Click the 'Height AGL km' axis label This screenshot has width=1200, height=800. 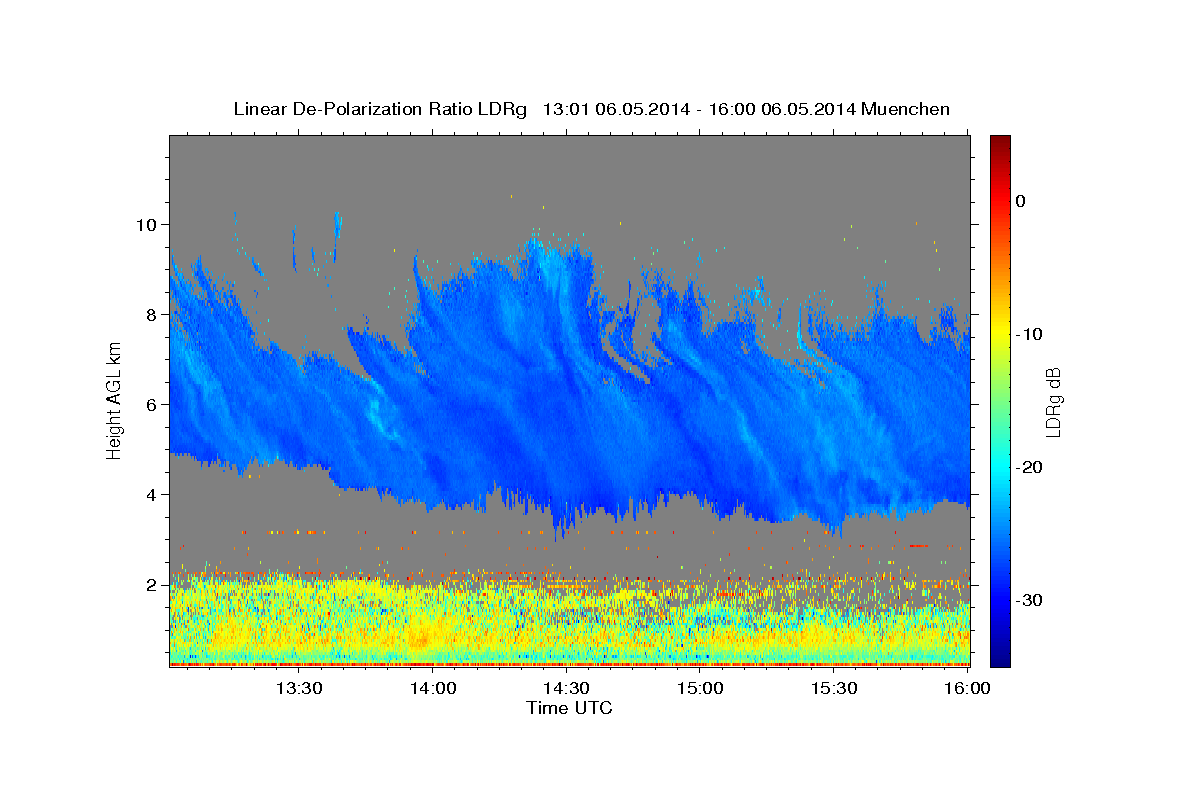[114, 400]
